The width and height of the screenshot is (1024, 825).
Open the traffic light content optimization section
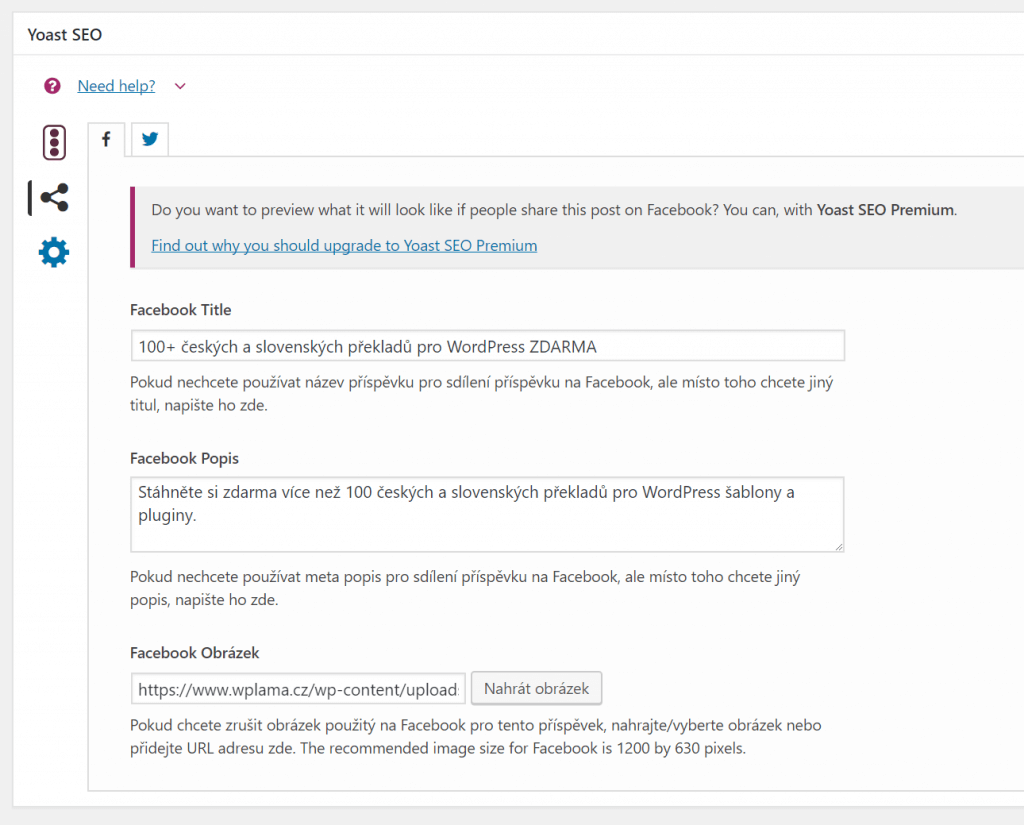pos(54,142)
